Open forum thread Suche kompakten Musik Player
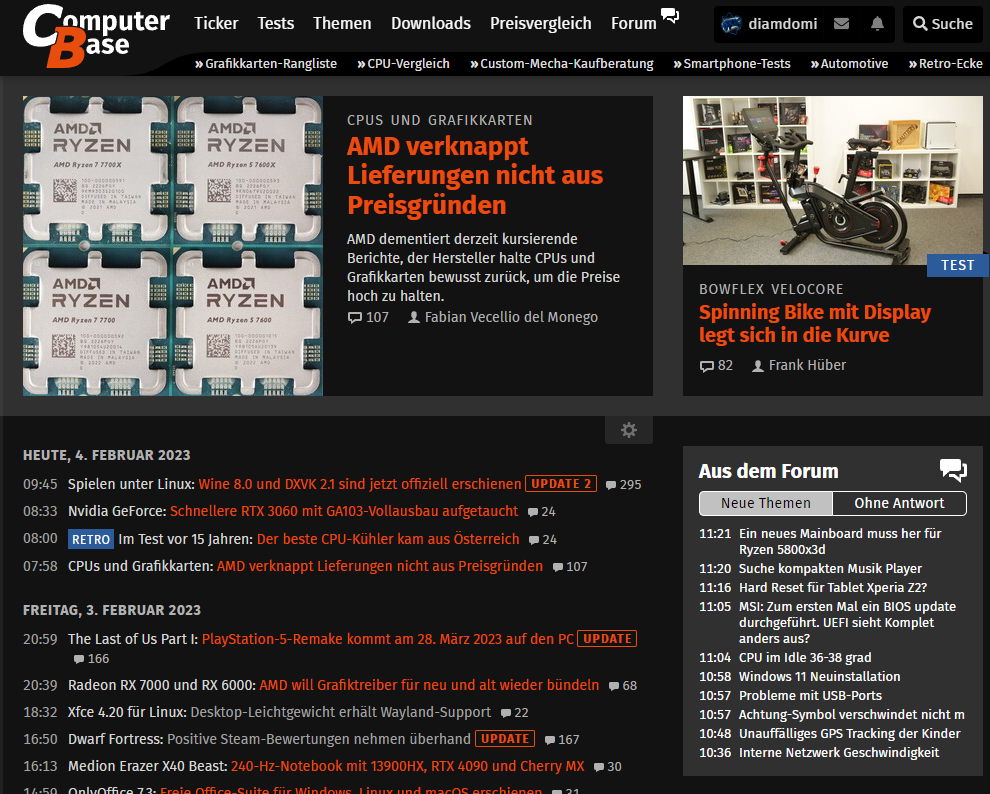Viewport: 990px width, 794px height. [830, 569]
